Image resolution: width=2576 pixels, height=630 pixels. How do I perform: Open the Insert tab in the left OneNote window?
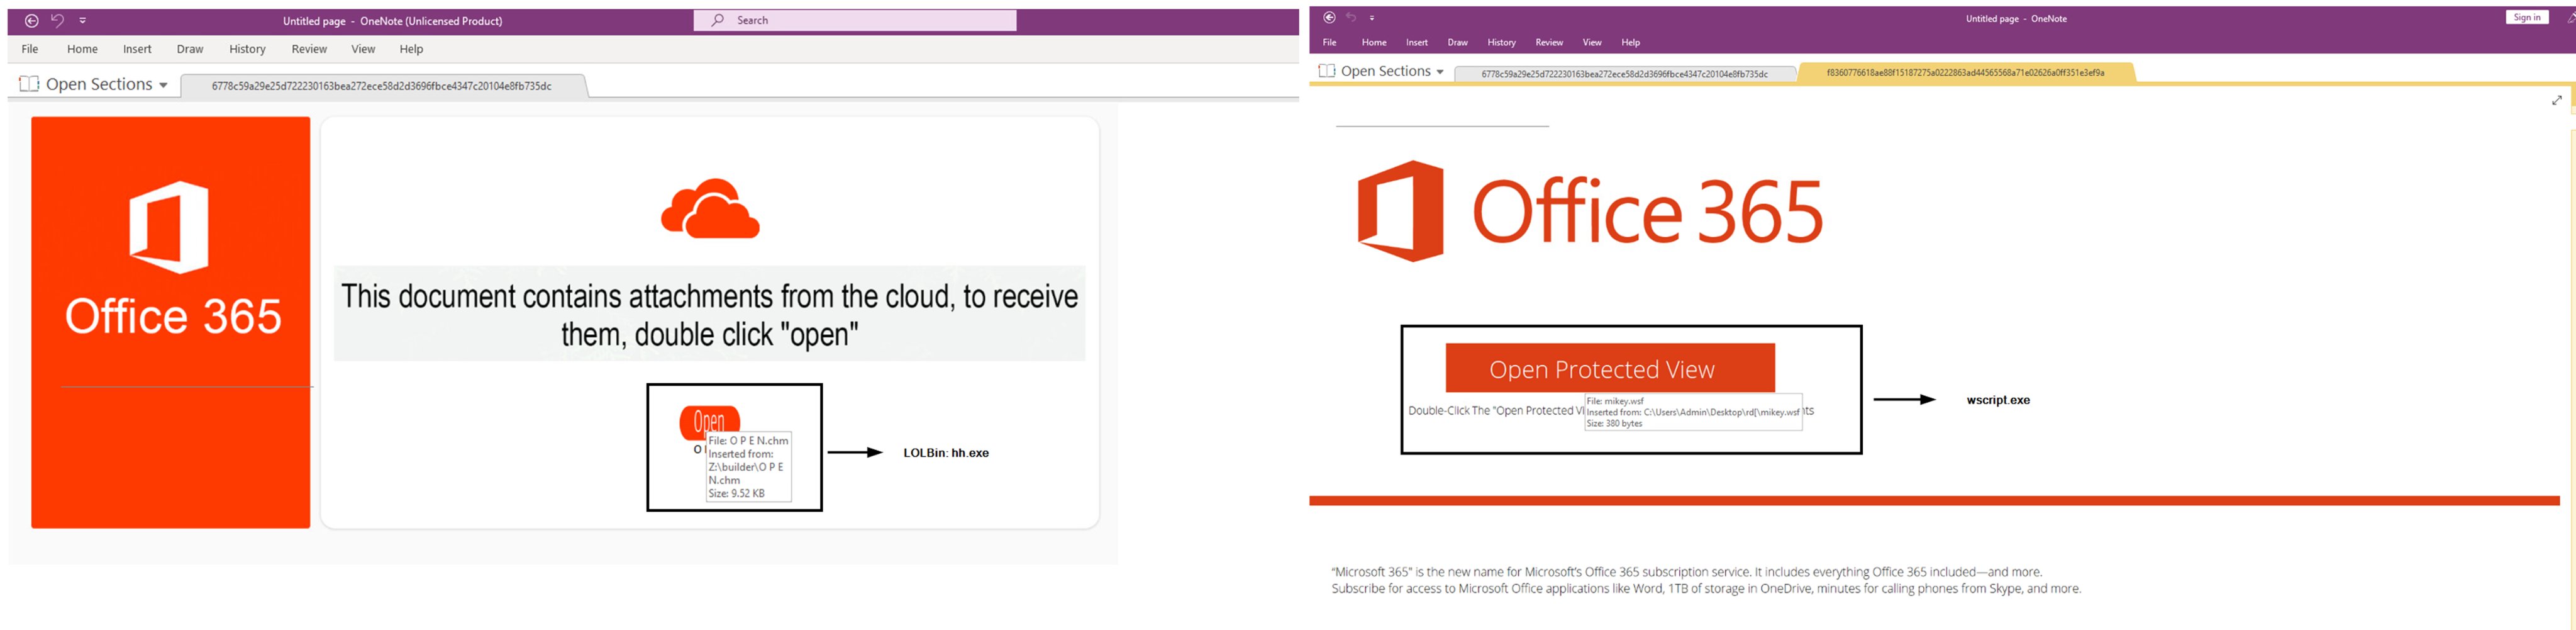(137, 49)
